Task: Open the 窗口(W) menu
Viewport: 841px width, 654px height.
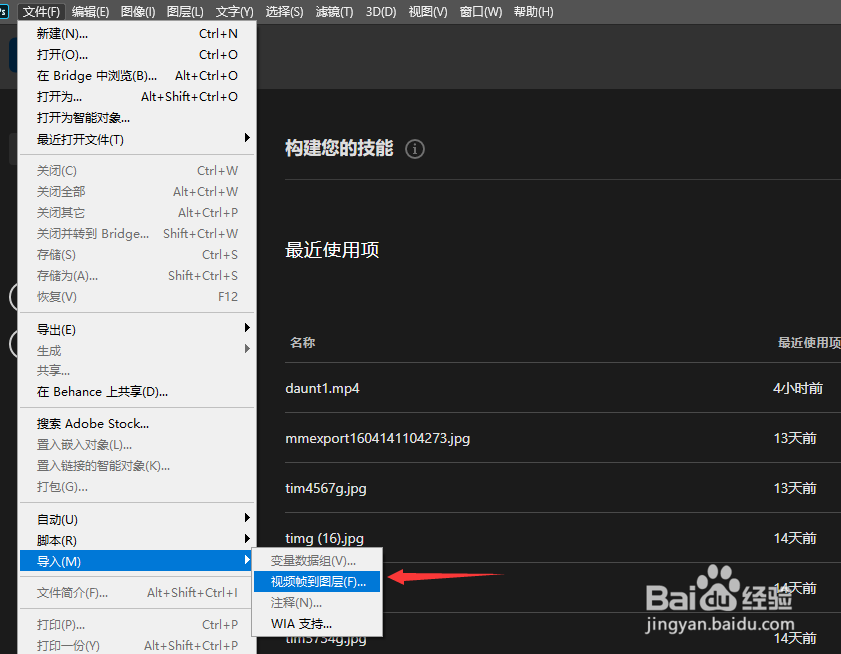Action: click(x=480, y=11)
